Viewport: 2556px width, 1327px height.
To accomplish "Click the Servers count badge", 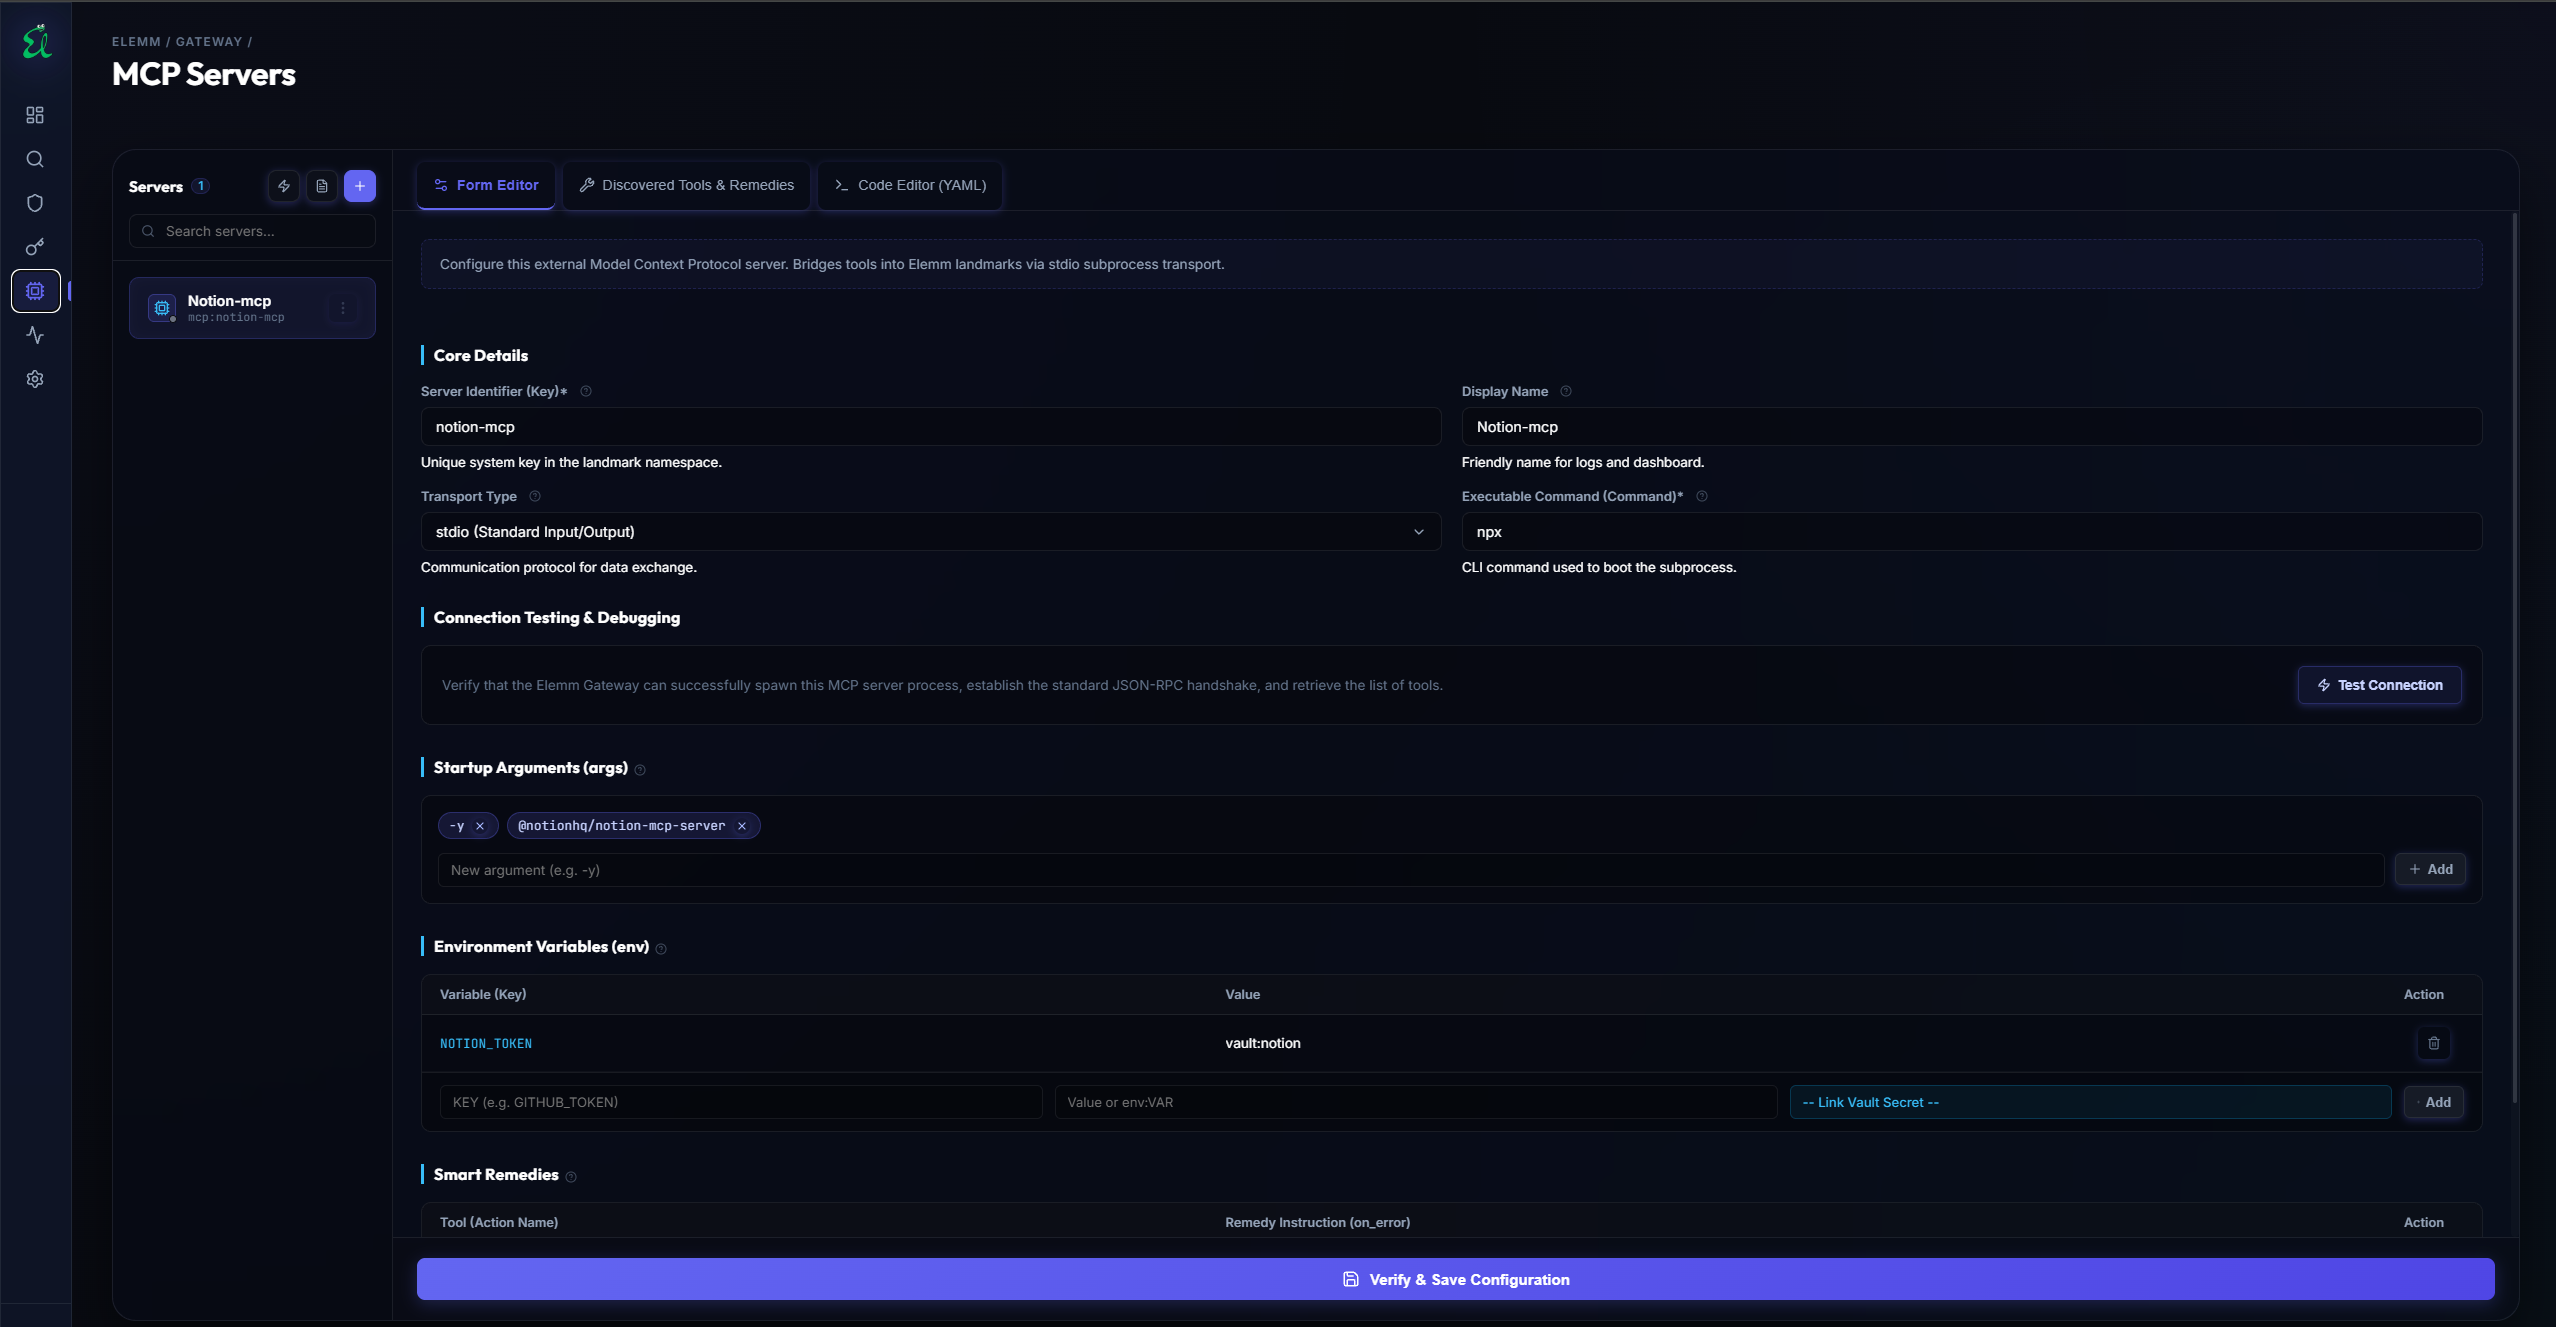I will (x=201, y=186).
